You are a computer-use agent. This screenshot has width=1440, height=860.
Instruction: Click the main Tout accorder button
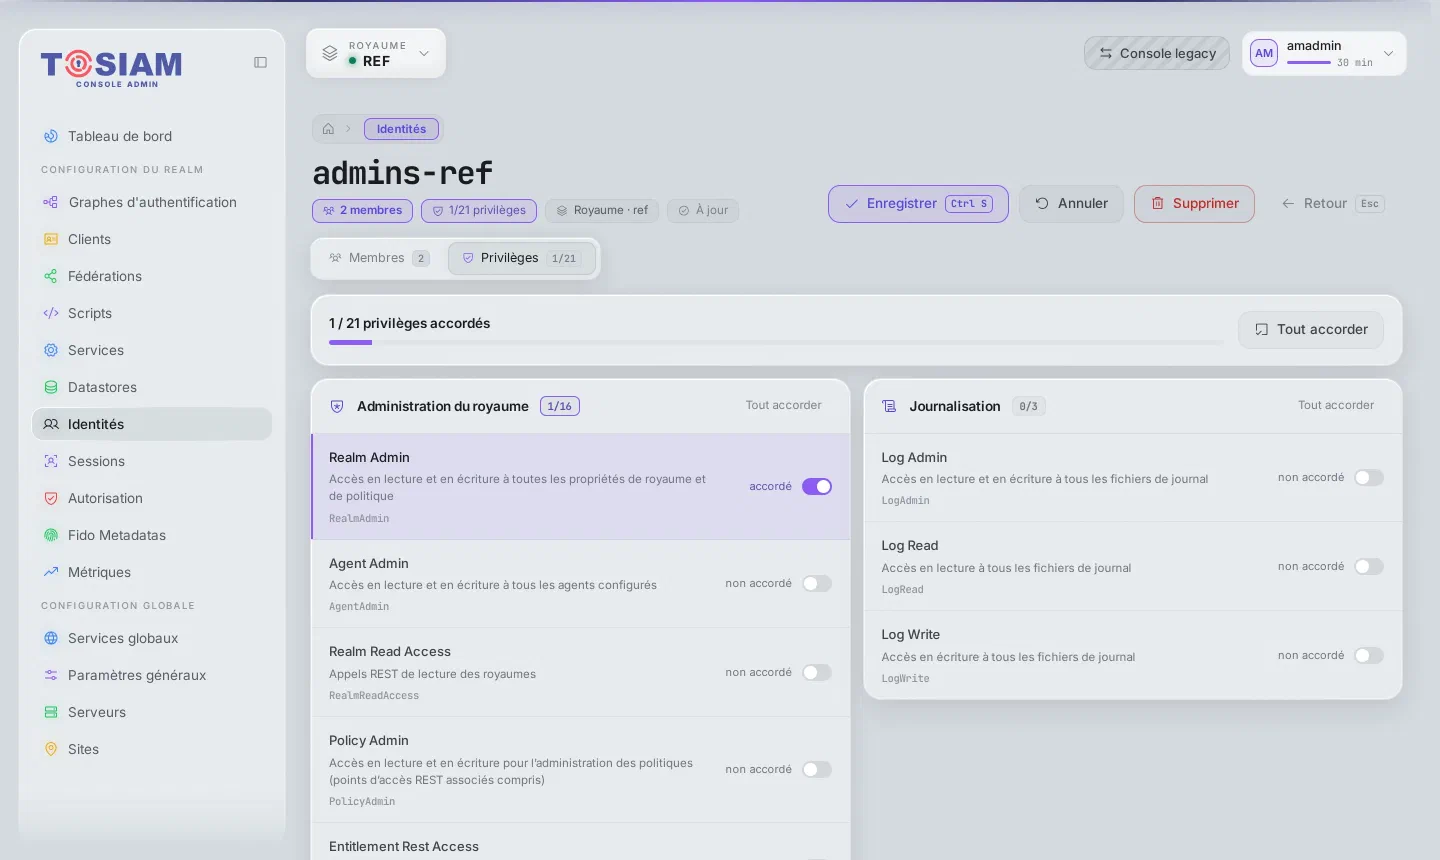1311,330
